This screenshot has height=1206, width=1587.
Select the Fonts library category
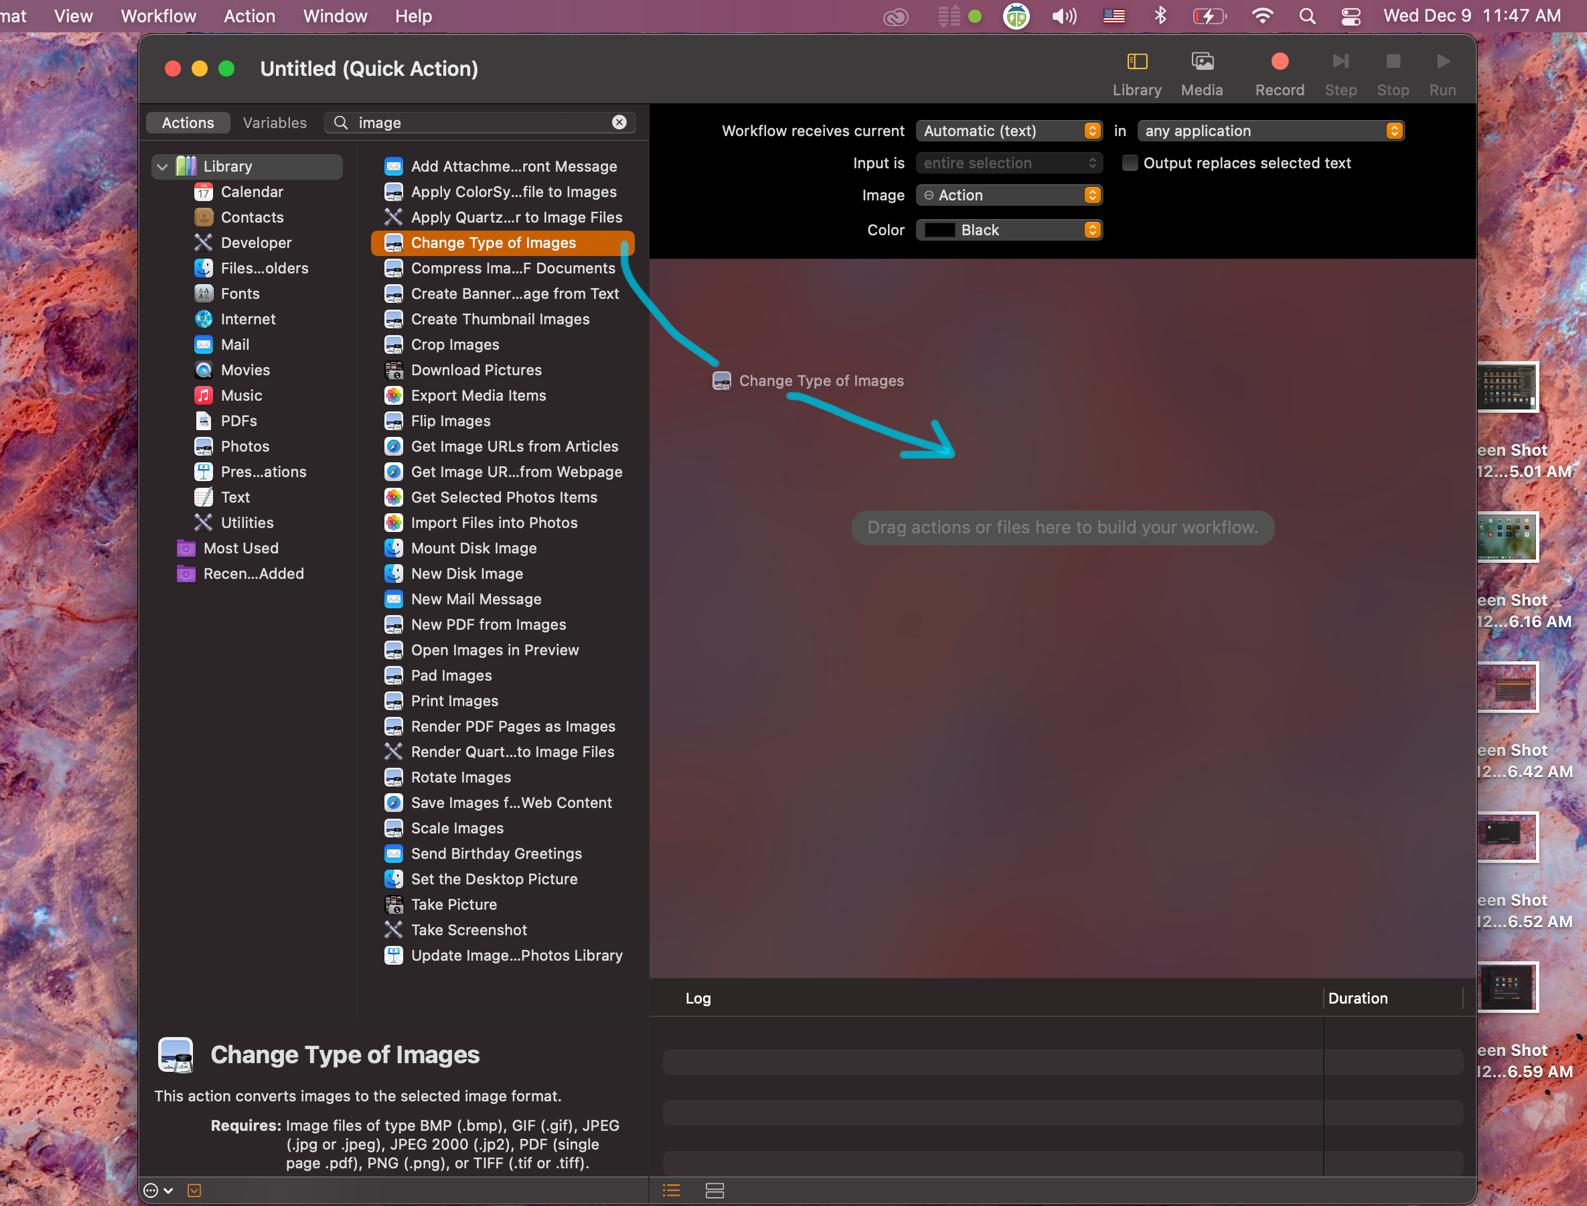240,294
